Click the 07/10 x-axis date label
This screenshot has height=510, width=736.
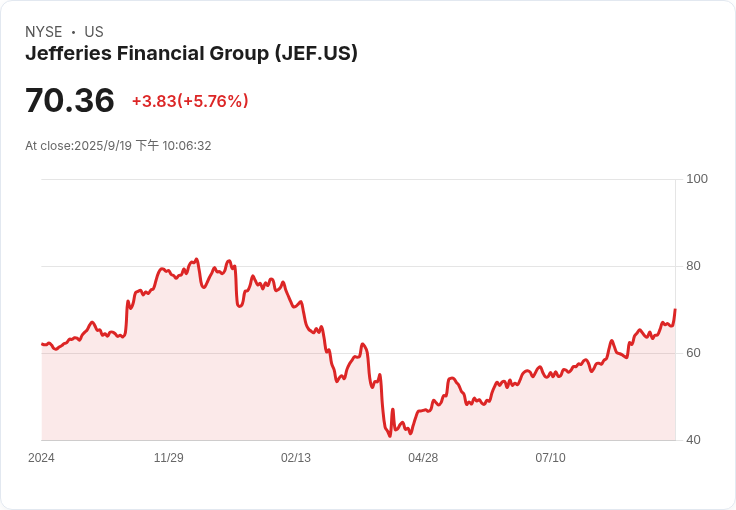(550, 458)
